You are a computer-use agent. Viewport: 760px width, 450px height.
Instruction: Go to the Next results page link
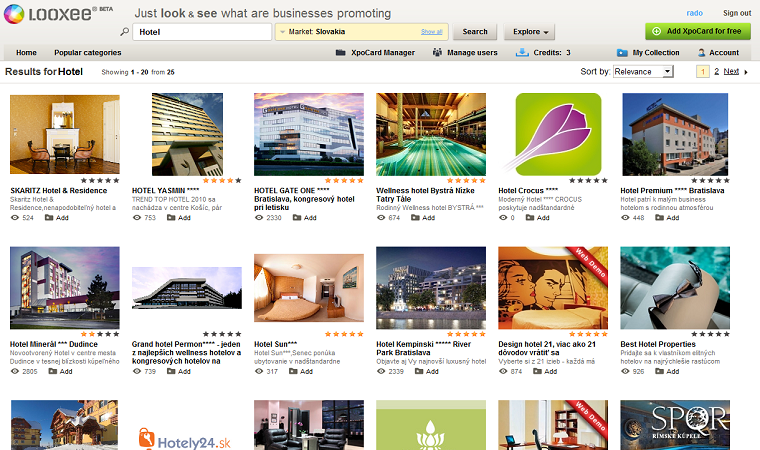[x=731, y=71]
